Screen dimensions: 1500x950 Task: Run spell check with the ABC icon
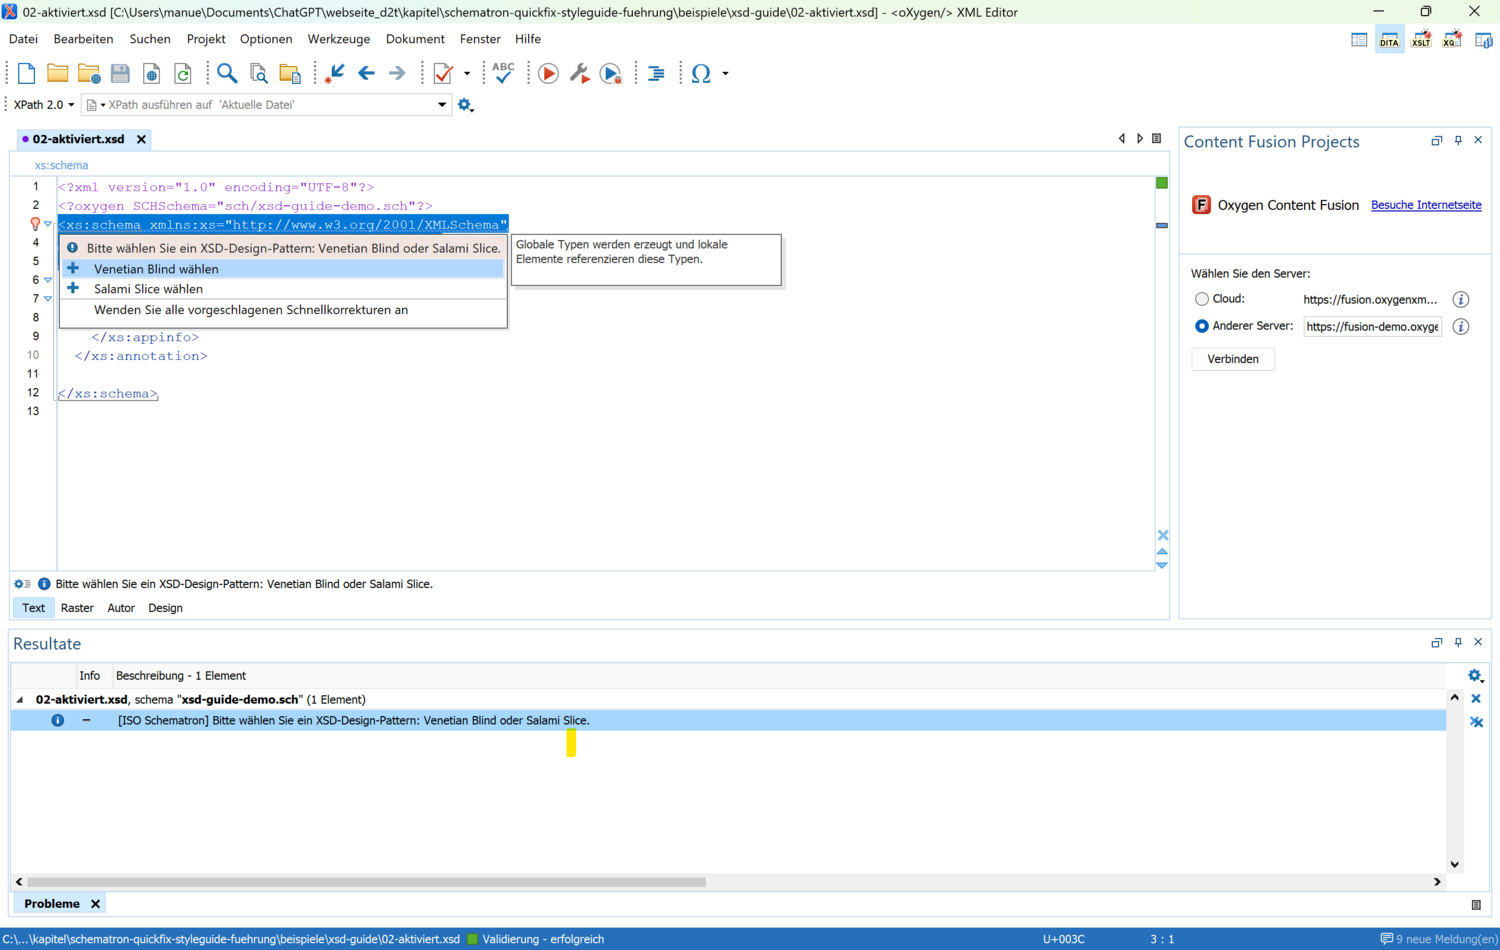503,73
